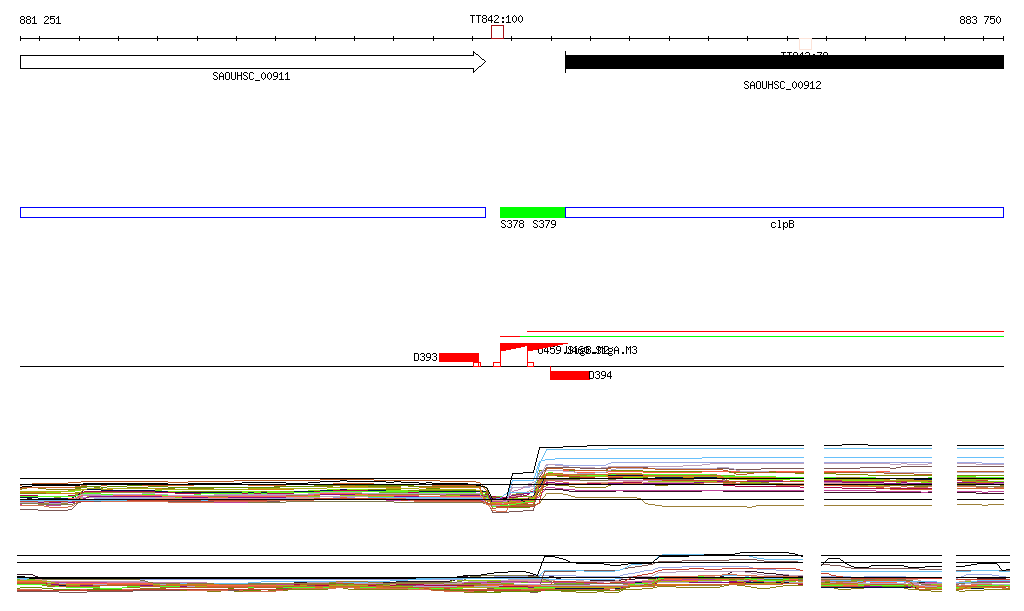Click the D393 text label
Screen dimensions: 1024x611
(x=425, y=357)
